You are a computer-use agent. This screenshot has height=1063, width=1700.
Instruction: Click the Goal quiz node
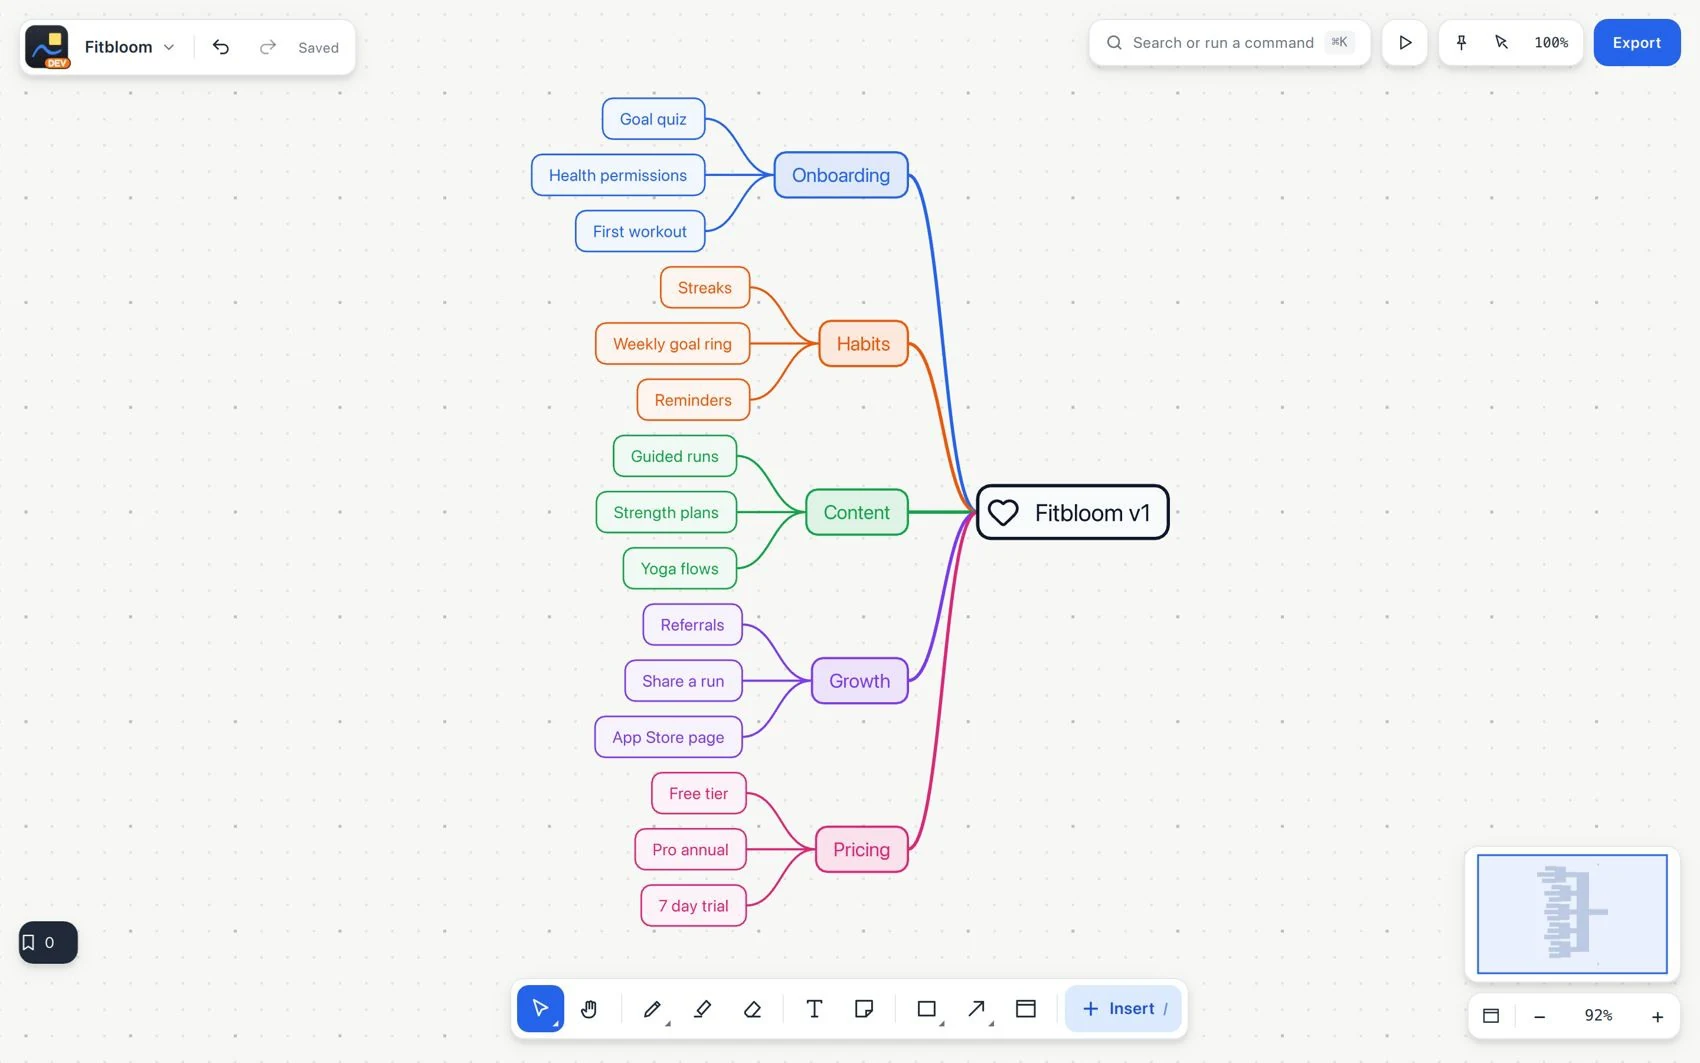coord(653,119)
